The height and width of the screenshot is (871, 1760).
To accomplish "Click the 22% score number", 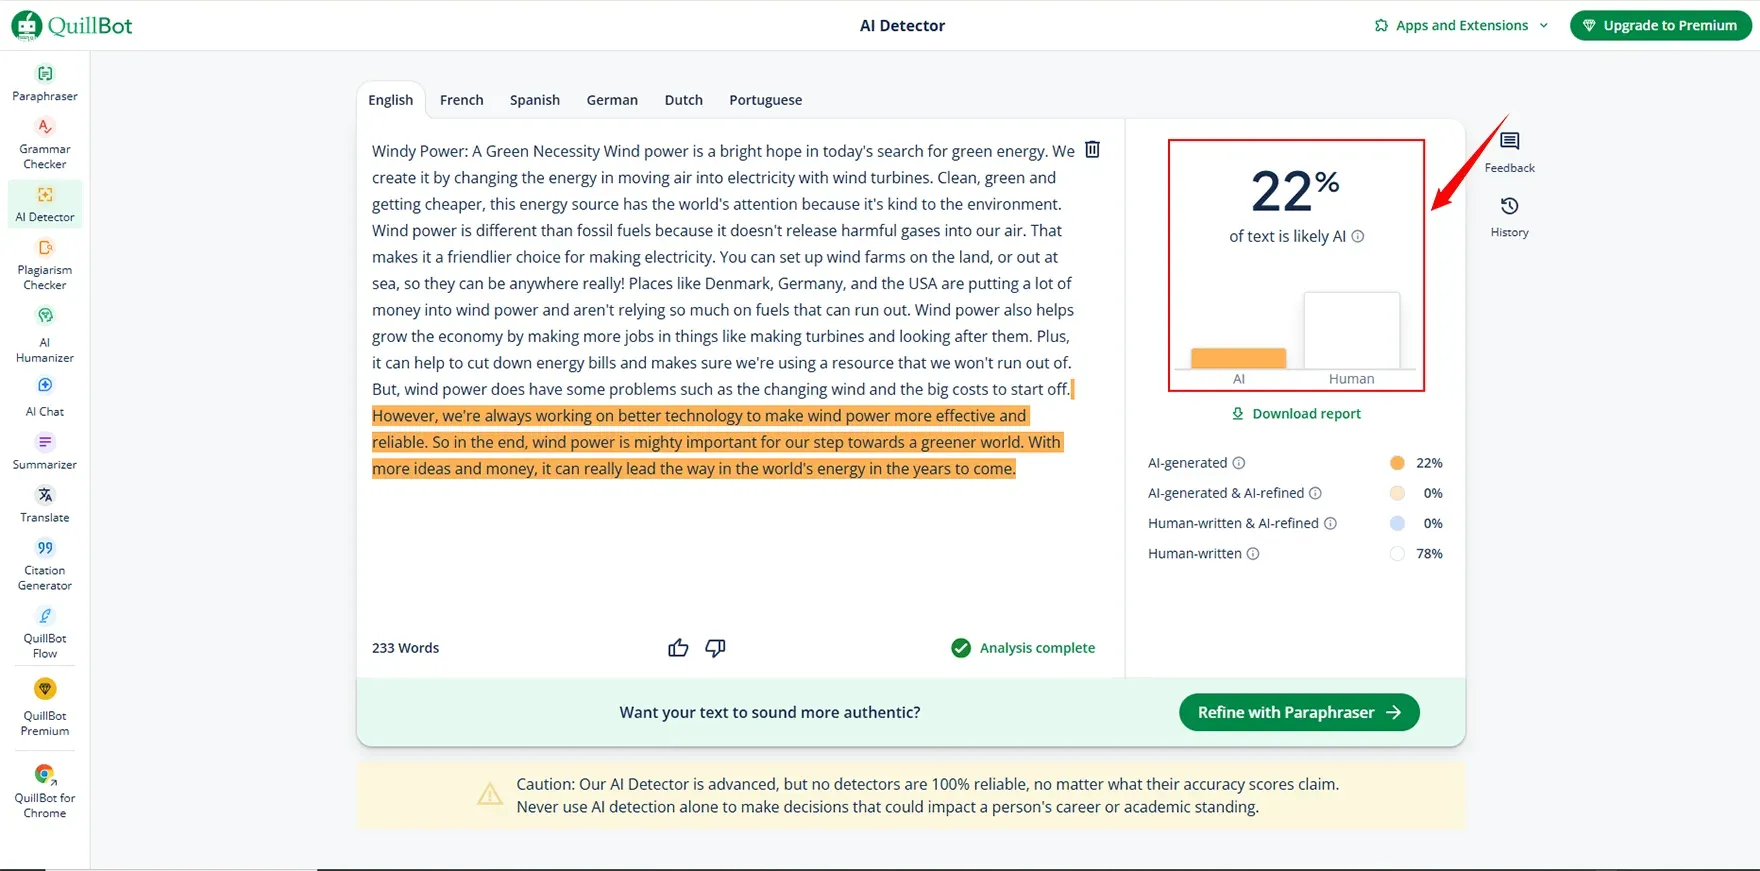I will pyautogui.click(x=1295, y=191).
